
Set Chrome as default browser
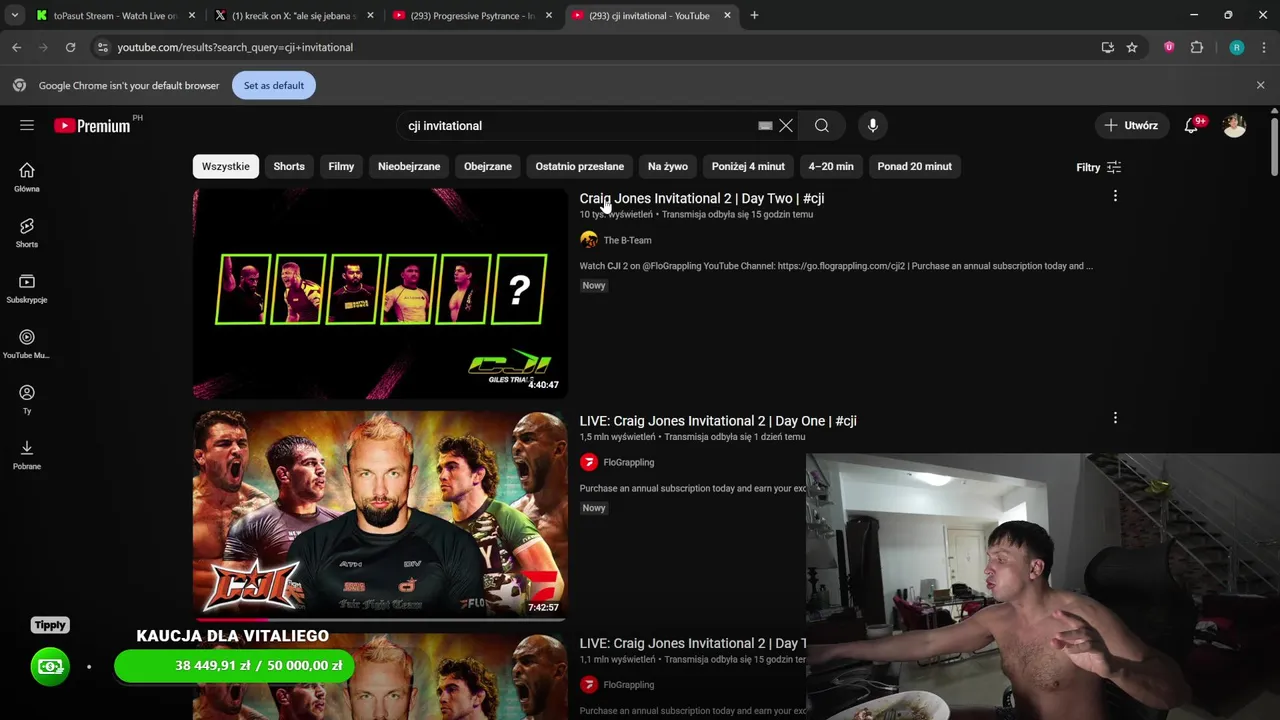tap(274, 85)
